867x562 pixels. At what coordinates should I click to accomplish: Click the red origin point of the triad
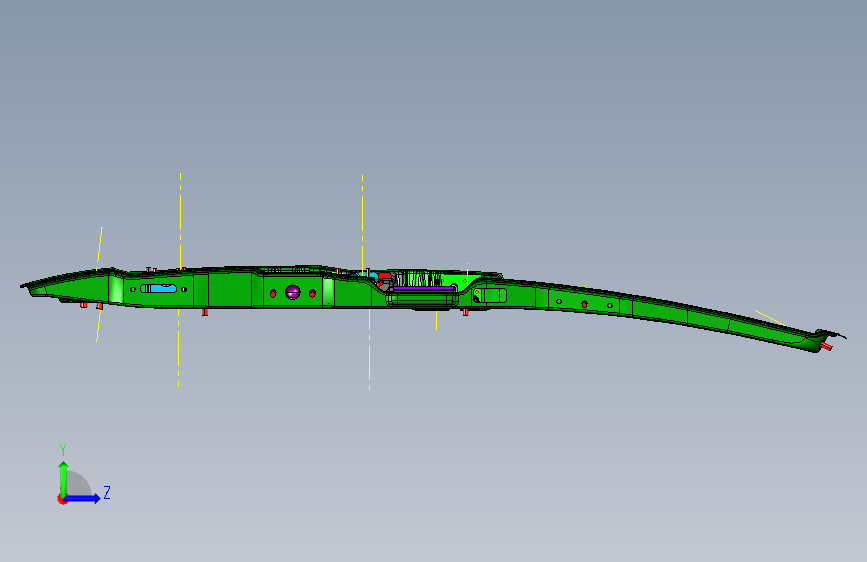point(62,499)
